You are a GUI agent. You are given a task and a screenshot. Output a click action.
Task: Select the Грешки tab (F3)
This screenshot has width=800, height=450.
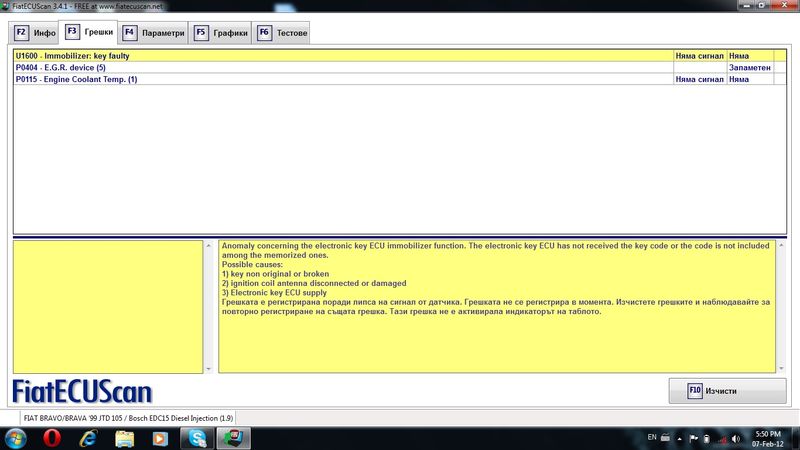tap(88, 32)
